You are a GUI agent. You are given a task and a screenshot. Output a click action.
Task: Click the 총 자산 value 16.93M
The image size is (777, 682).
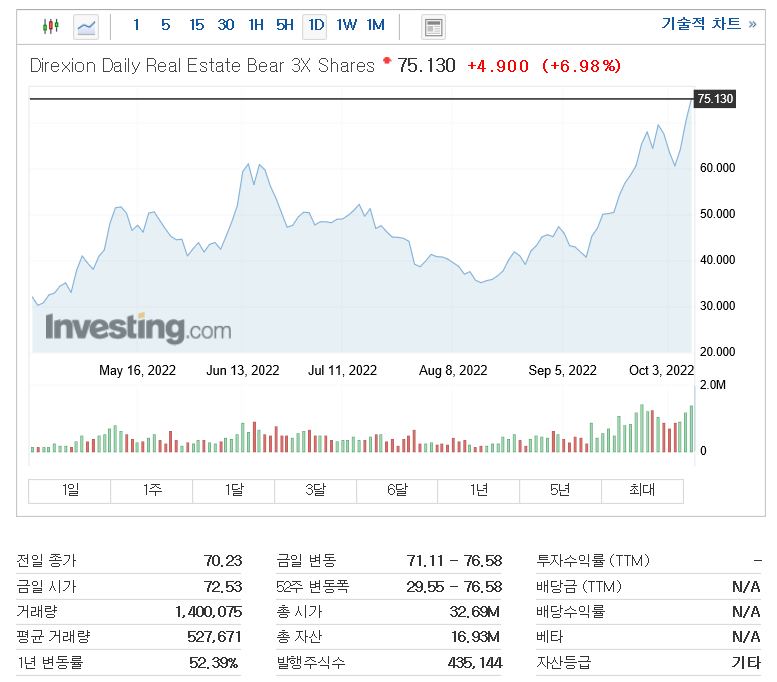click(x=475, y=637)
